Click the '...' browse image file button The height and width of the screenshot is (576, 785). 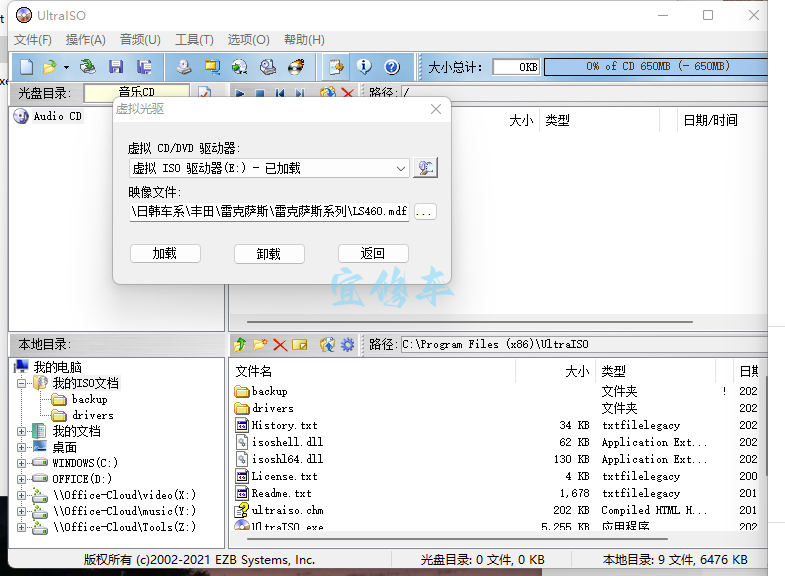click(424, 212)
